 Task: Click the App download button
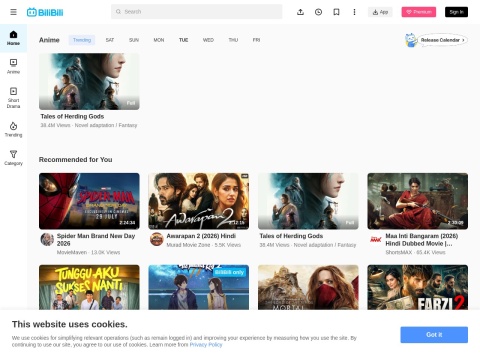(380, 12)
